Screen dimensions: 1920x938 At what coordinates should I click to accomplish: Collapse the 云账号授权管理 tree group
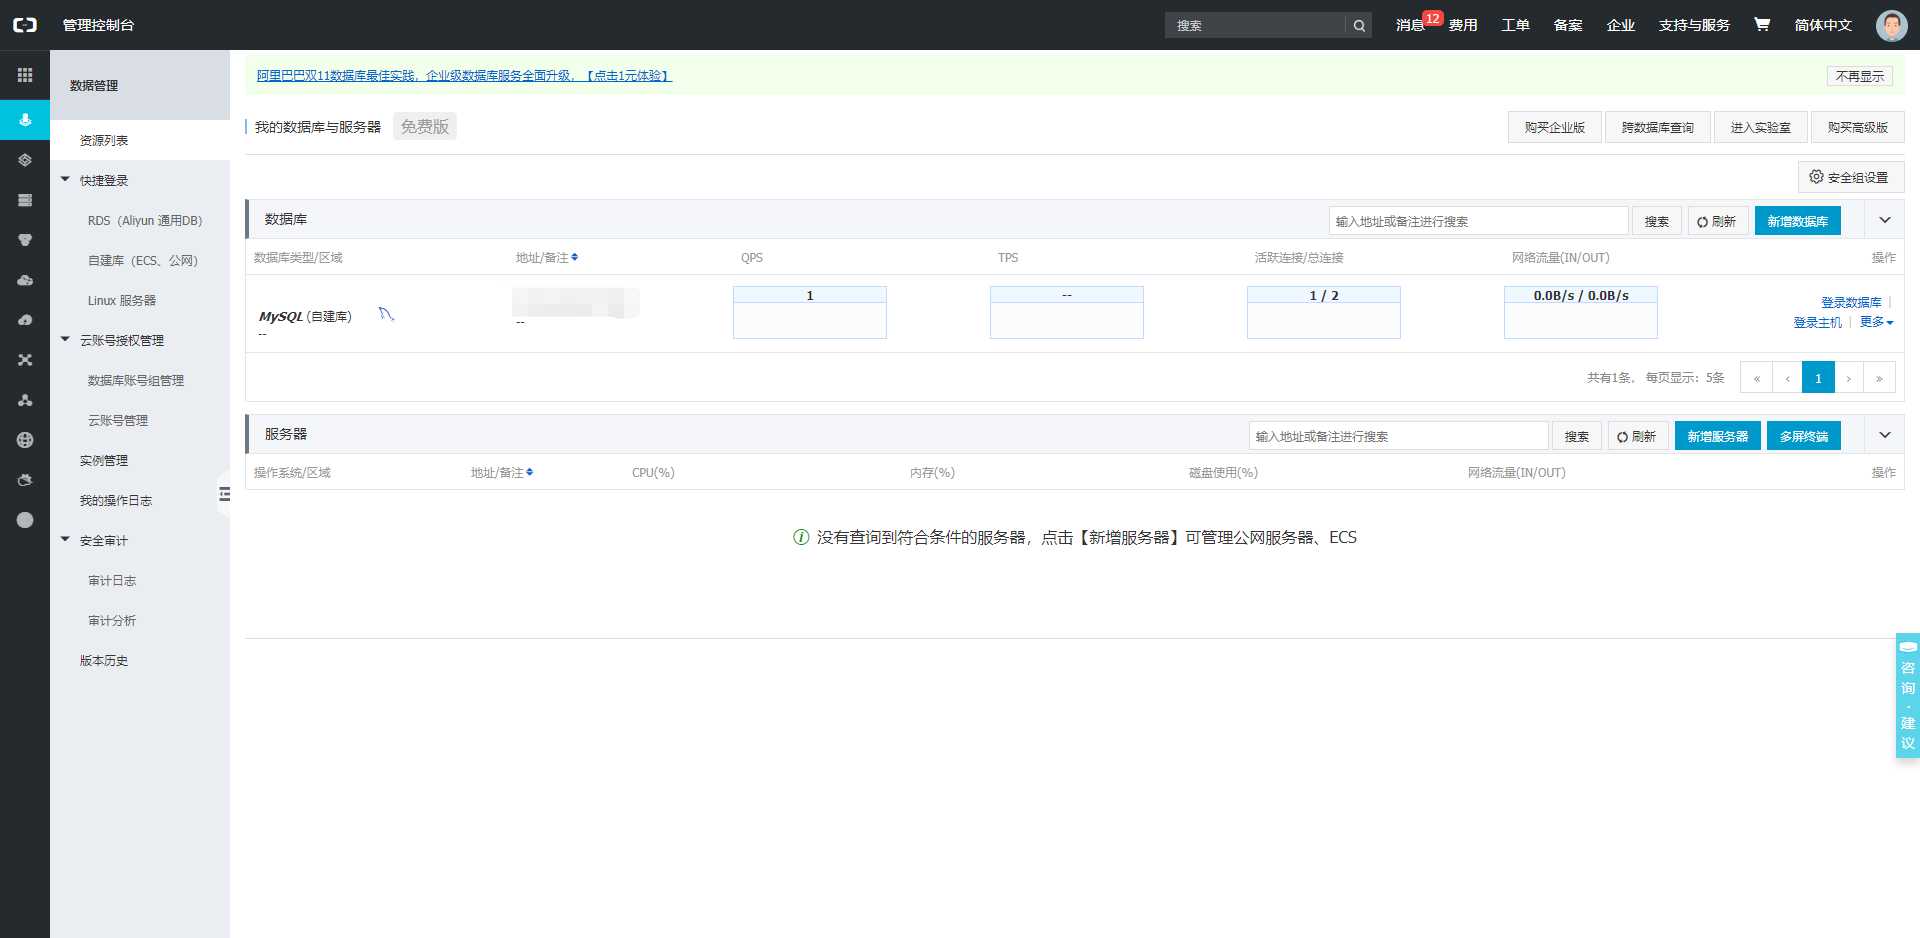coord(65,340)
